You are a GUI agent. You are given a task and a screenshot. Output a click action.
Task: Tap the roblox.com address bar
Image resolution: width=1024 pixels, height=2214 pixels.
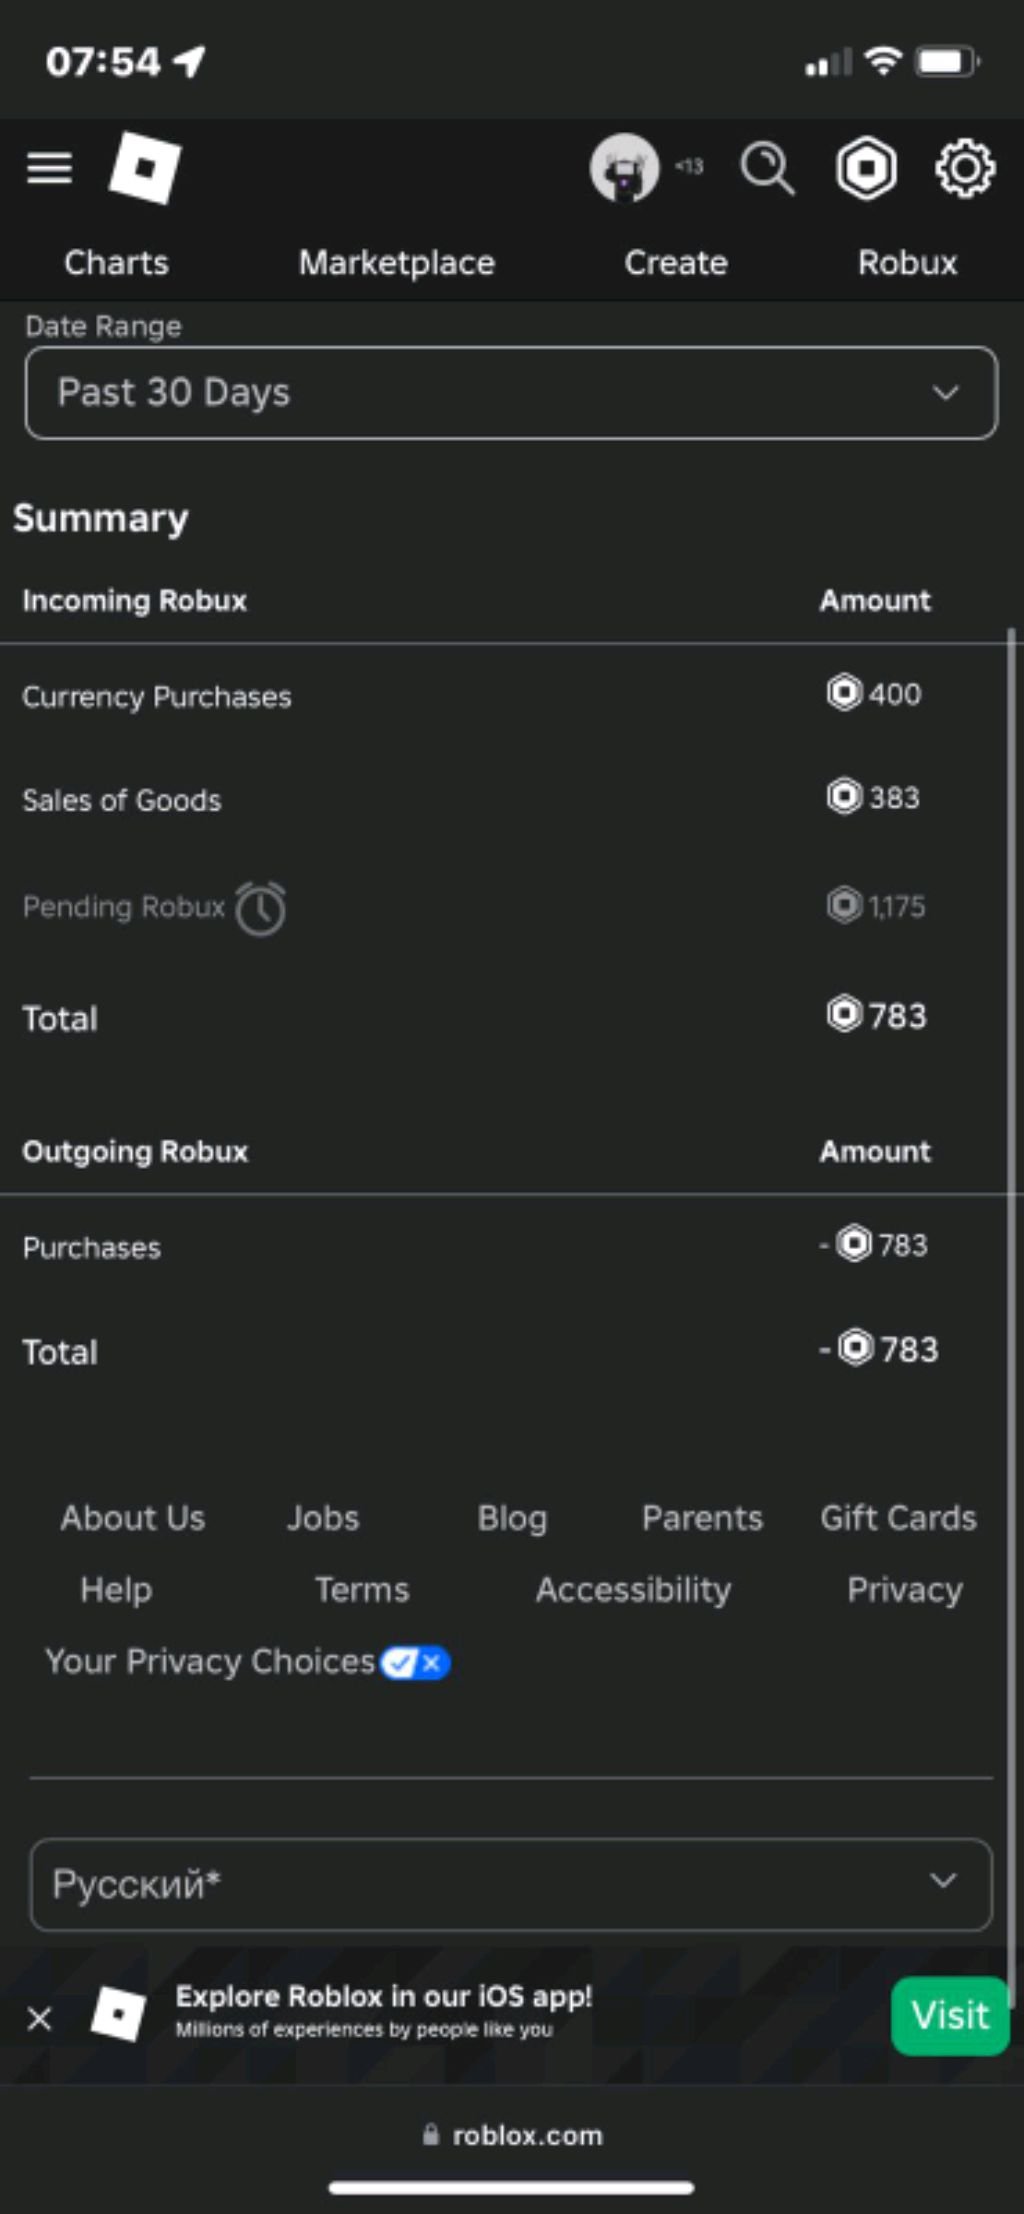pyautogui.click(x=512, y=2135)
